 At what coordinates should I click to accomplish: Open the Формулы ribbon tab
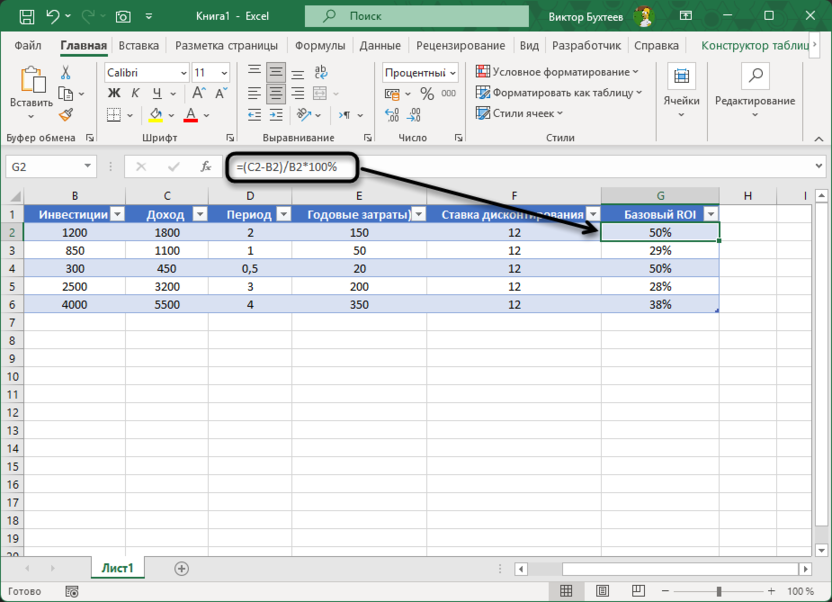pos(320,45)
